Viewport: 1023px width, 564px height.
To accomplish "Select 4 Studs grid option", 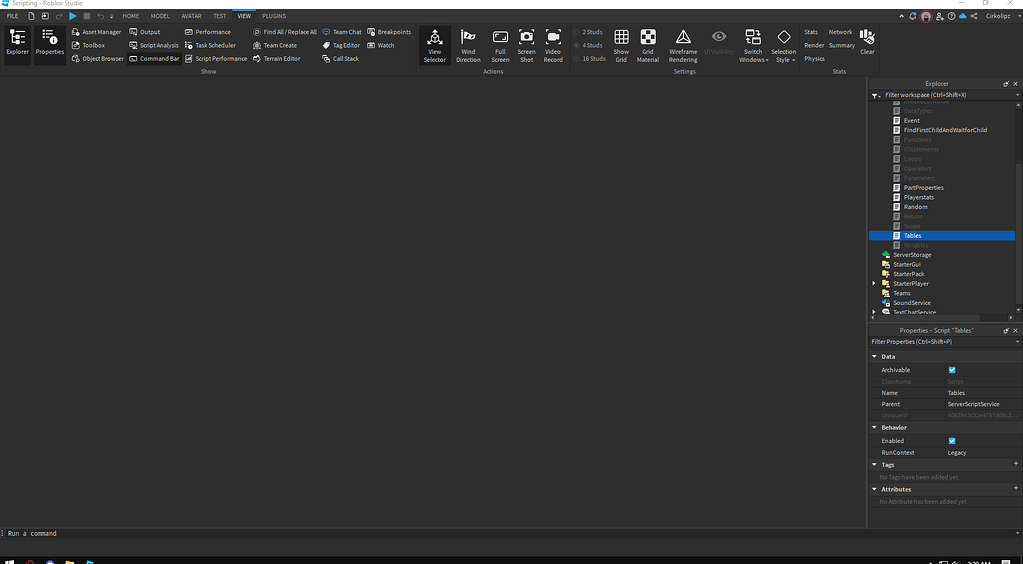I will tap(588, 45).
